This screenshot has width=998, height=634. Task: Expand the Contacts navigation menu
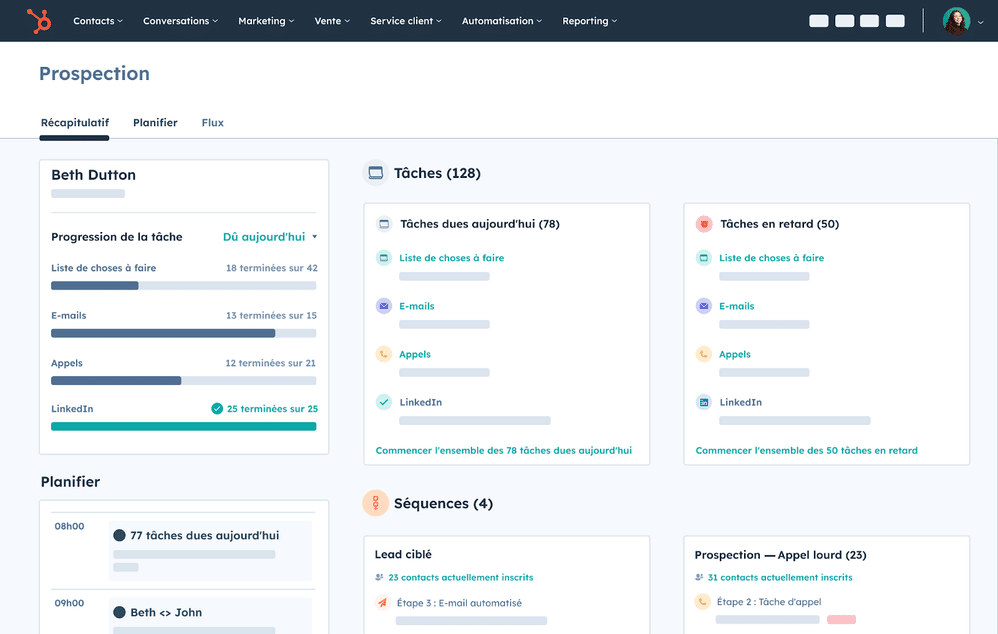click(x=97, y=20)
